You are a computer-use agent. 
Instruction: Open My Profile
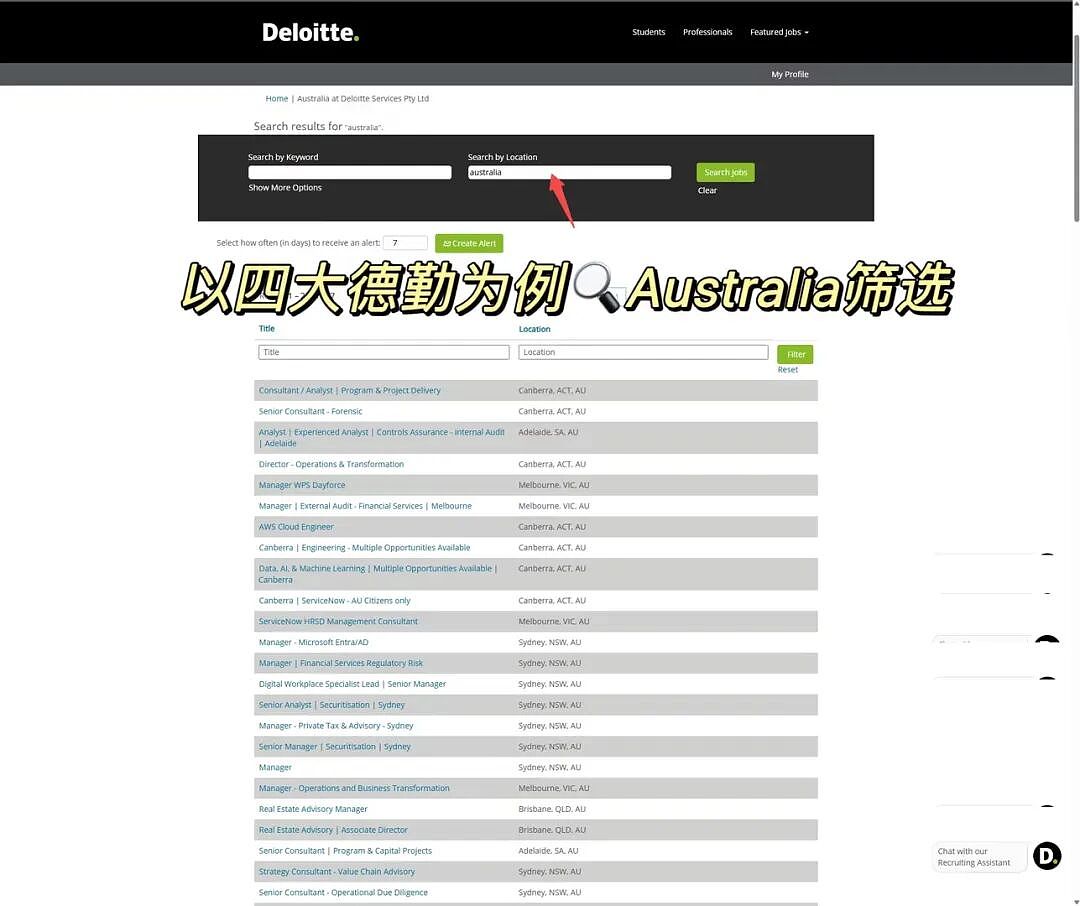[x=789, y=74]
